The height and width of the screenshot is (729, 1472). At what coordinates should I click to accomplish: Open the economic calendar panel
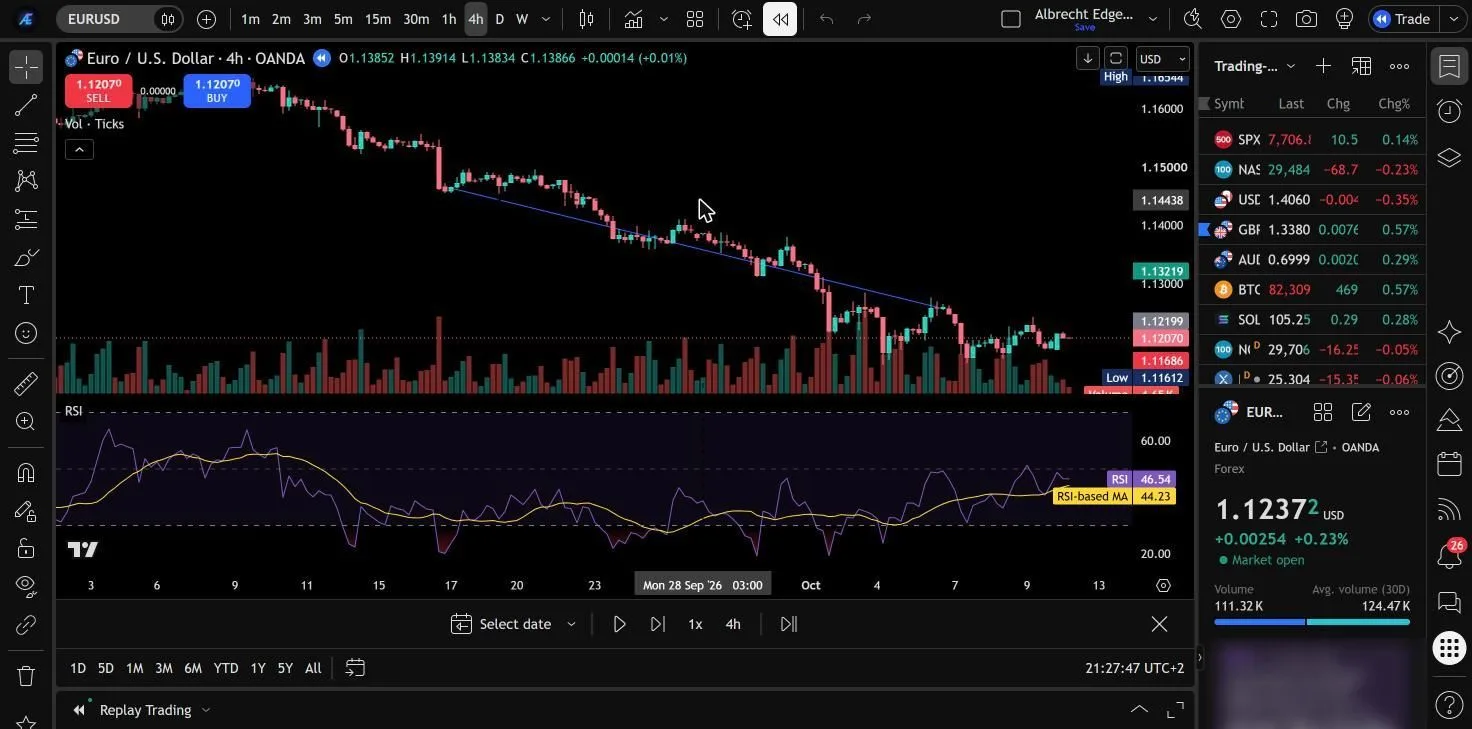[x=1449, y=464]
